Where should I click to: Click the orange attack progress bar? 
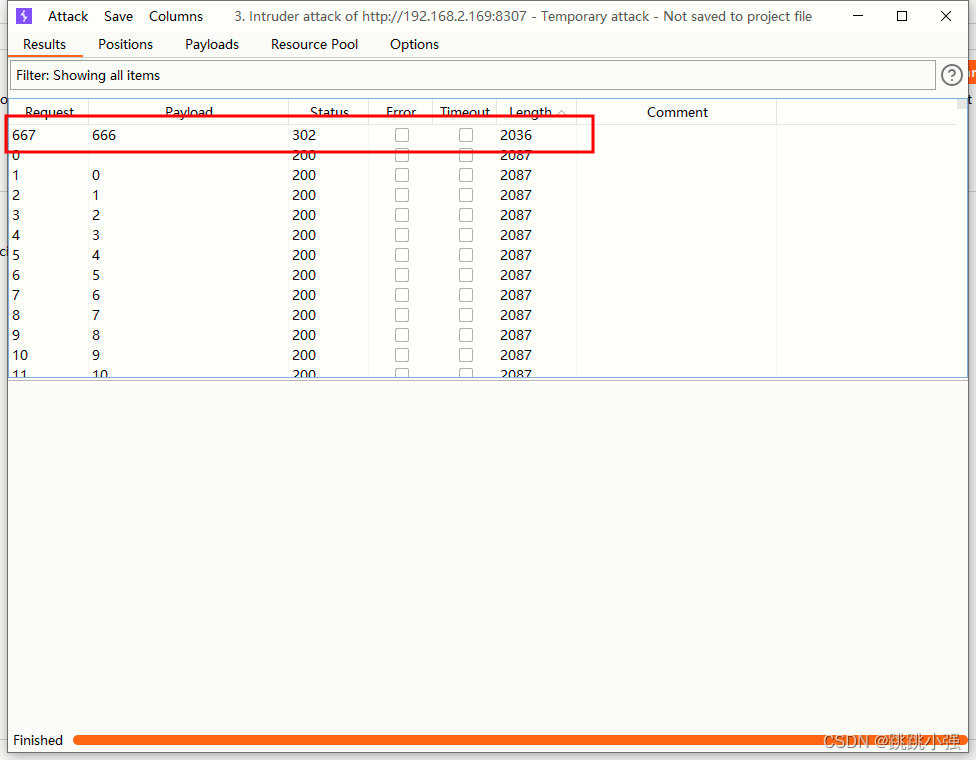[520, 740]
